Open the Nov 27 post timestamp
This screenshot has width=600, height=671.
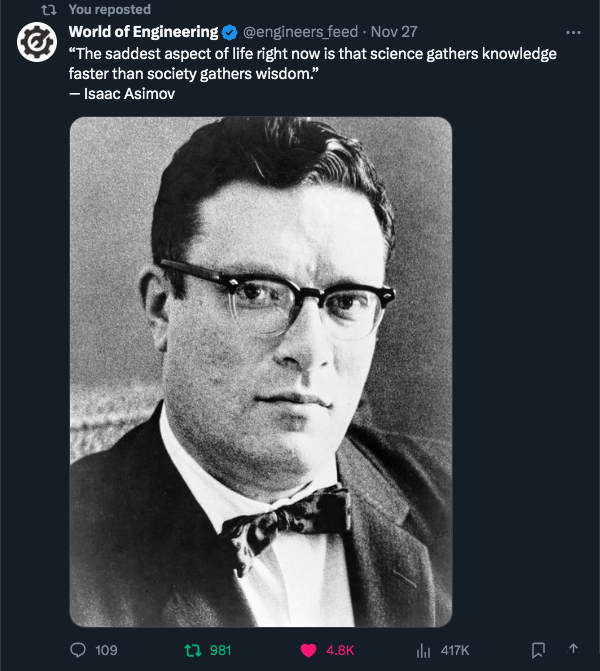click(394, 32)
